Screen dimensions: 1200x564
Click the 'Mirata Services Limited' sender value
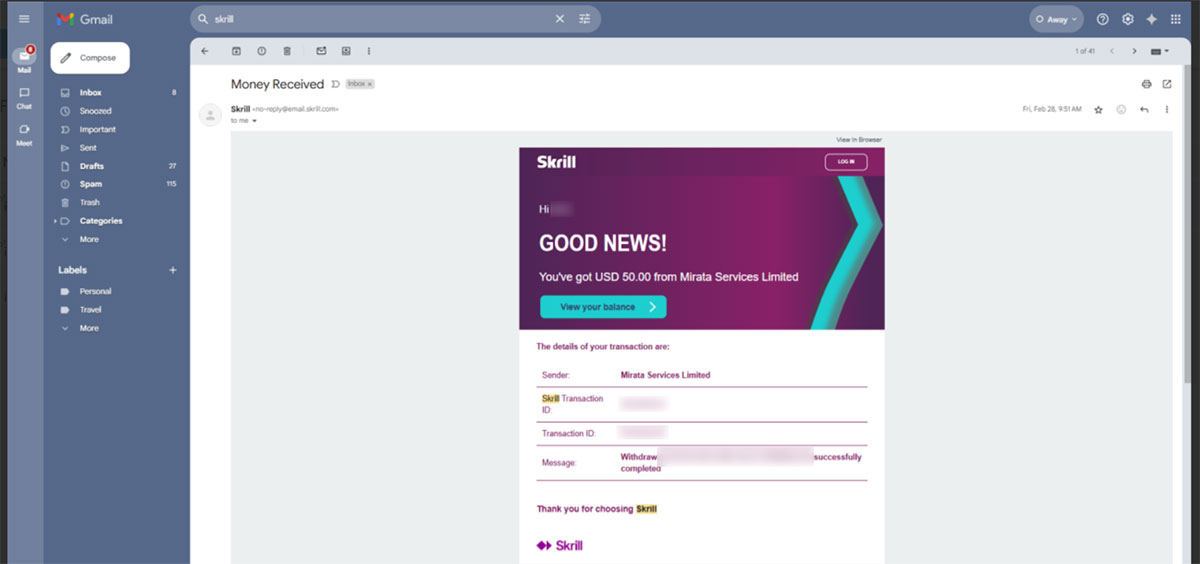coord(665,375)
